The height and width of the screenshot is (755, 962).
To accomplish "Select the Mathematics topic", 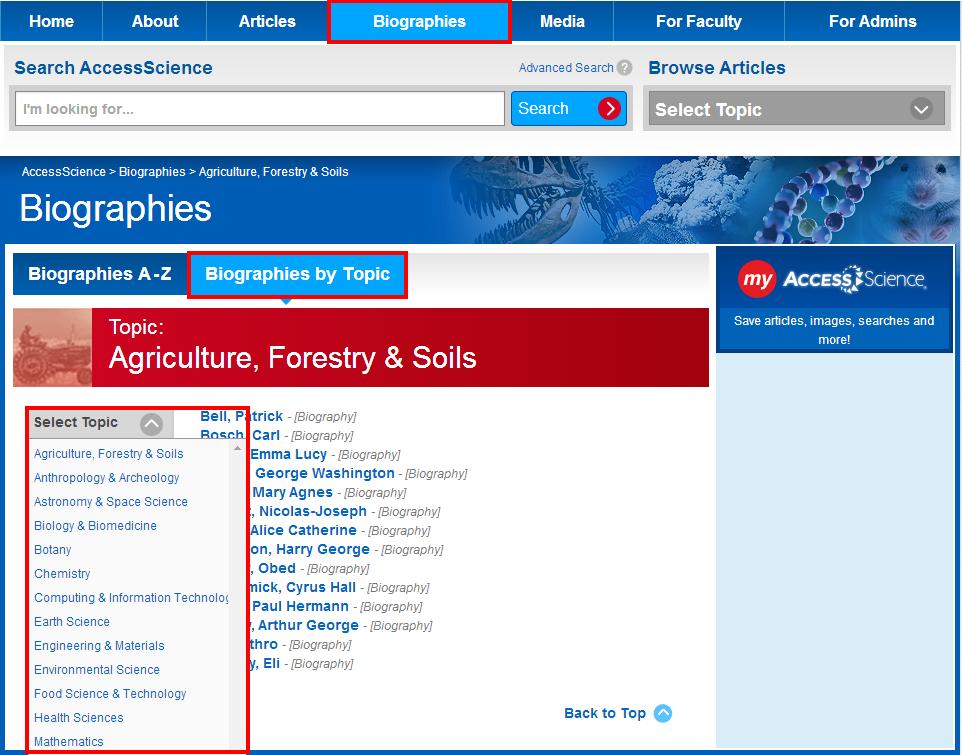I will (x=69, y=742).
